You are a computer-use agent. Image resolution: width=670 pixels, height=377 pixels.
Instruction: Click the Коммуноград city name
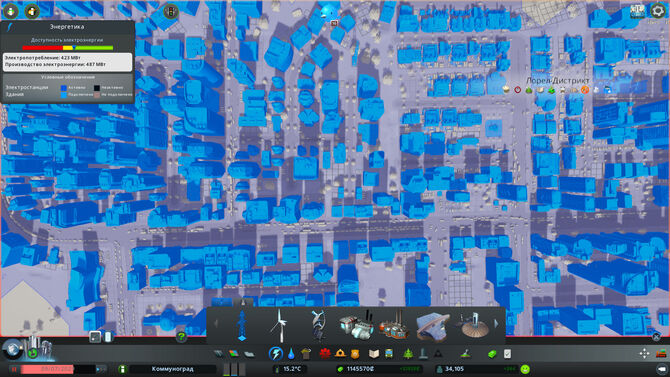click(x=173, y=369)
